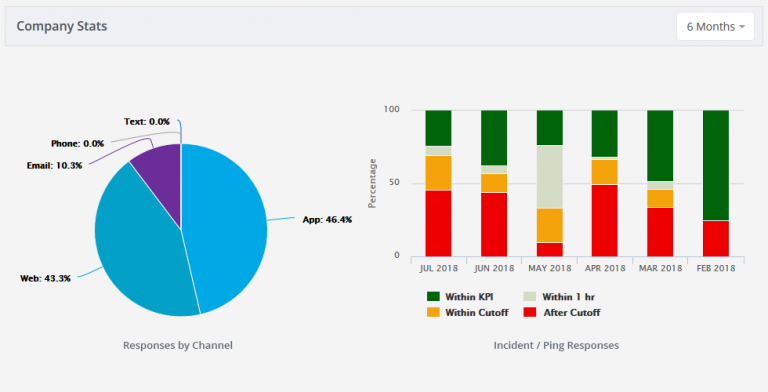Image resolution: width=768 pixels, height=392 pixels.
Task: Click the MAY 2018 Within 1 hr segment
Action: [550, 177]
